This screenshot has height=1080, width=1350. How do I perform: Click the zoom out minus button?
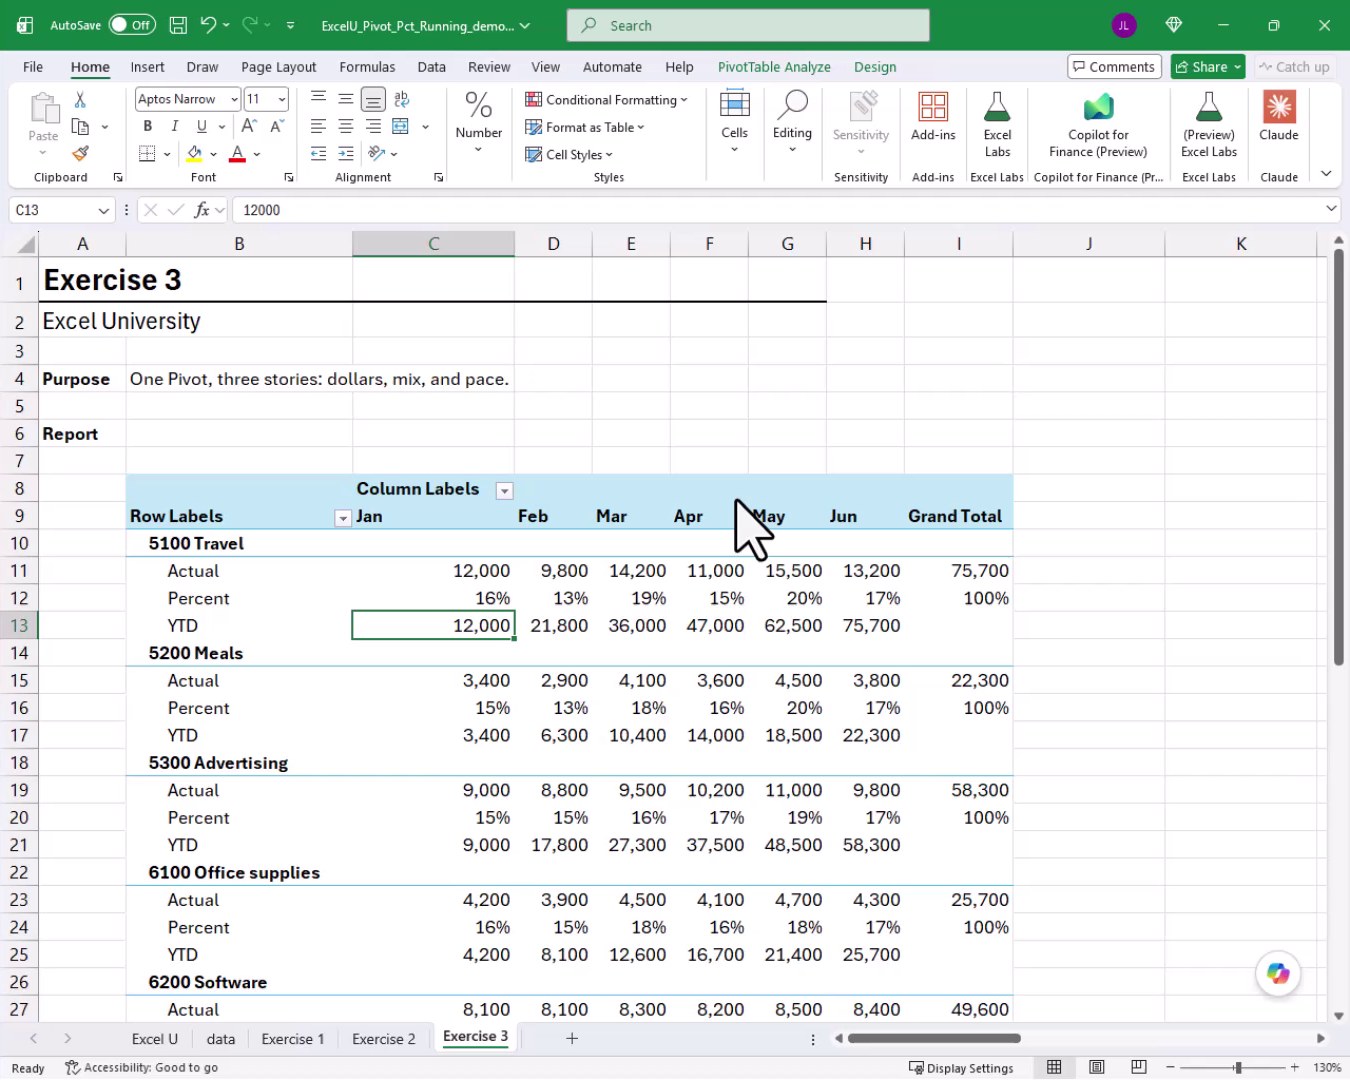coord(1170,1067)
